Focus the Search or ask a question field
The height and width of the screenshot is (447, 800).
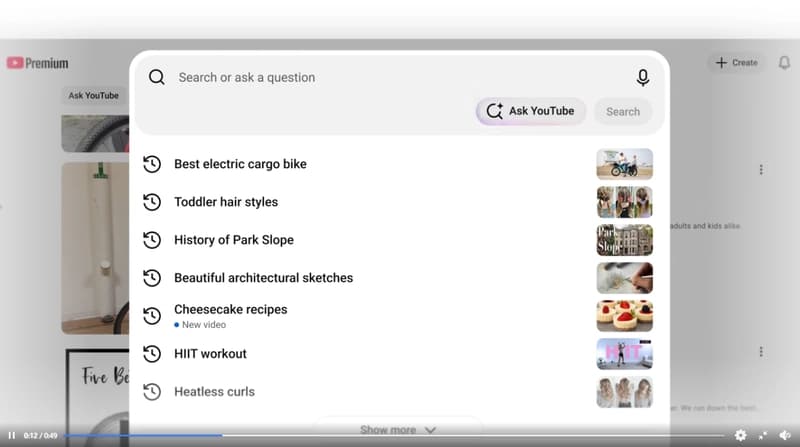click(398, 78)
